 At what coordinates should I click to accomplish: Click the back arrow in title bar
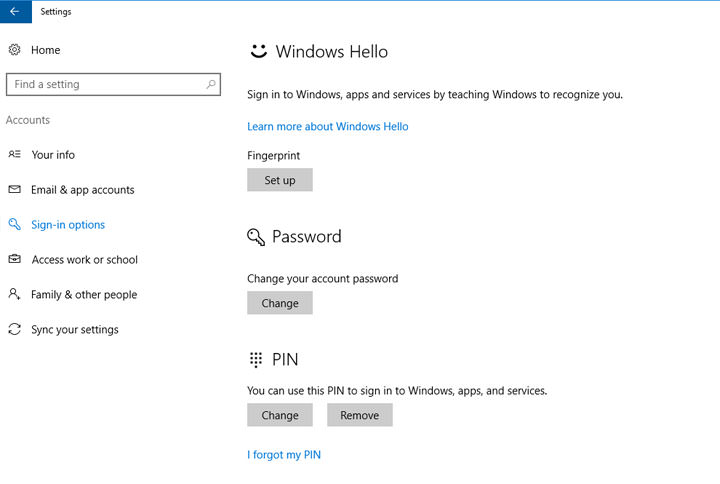[x=15, y=12]
